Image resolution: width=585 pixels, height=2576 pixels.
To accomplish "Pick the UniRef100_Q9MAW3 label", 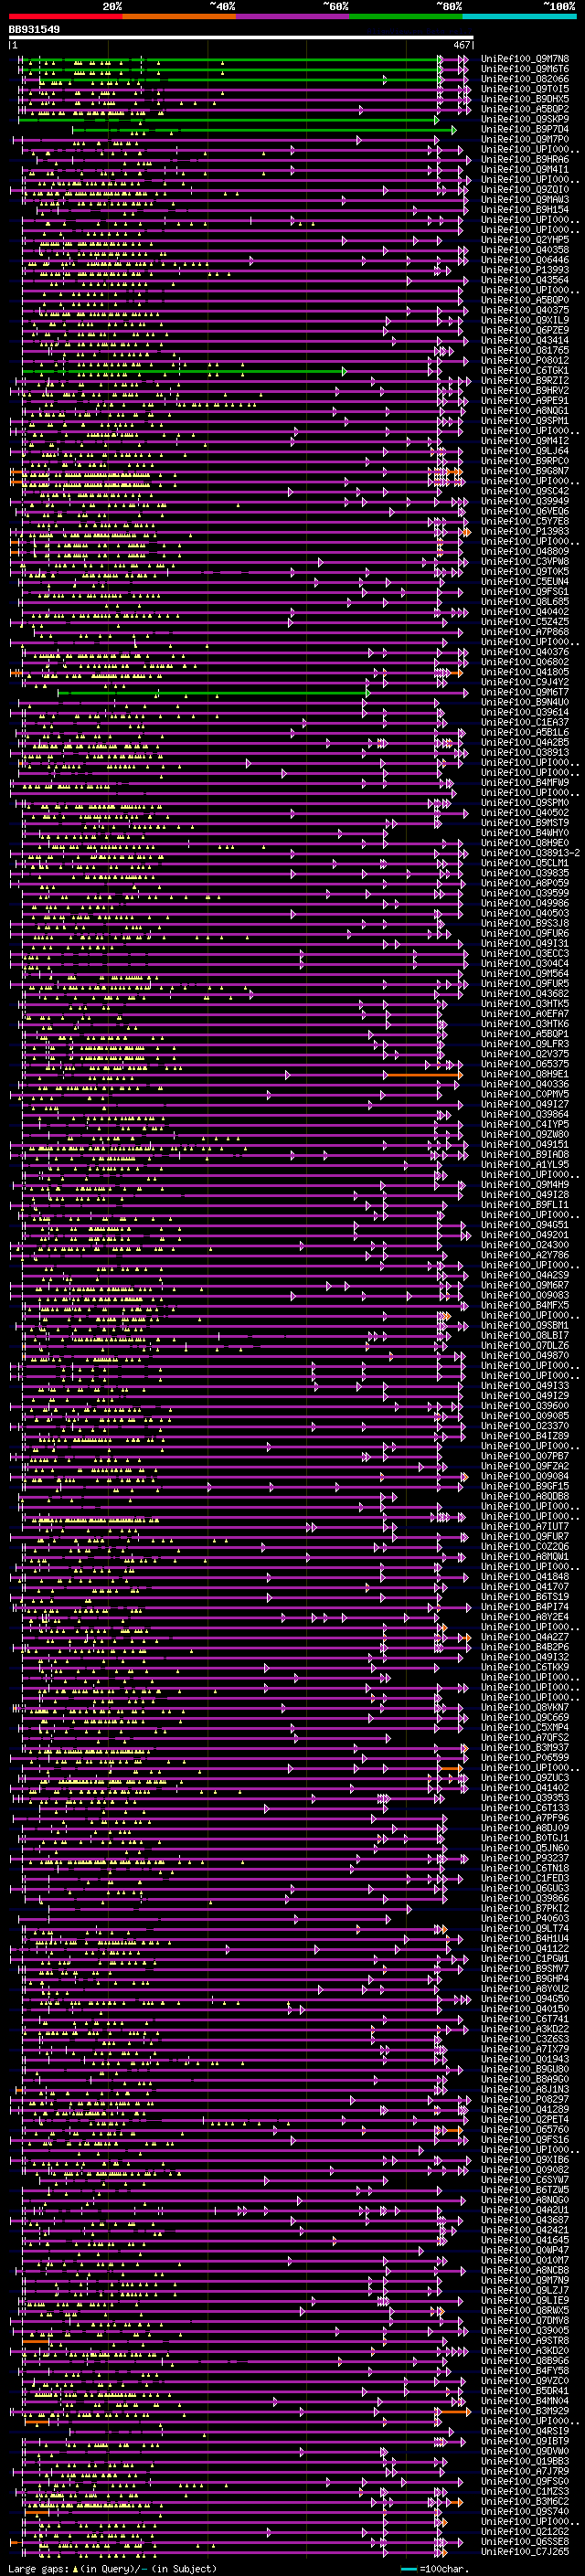I will [x=525, y=199].
